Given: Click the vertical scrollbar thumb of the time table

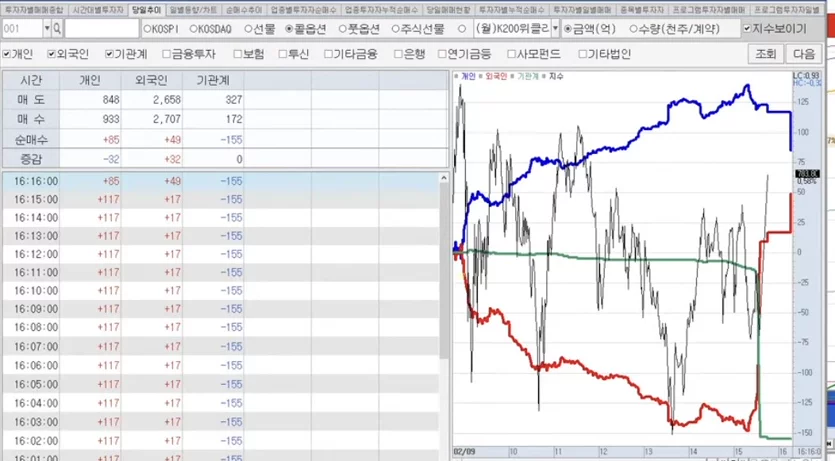Looking at the screenshot, I should (444, 271).
